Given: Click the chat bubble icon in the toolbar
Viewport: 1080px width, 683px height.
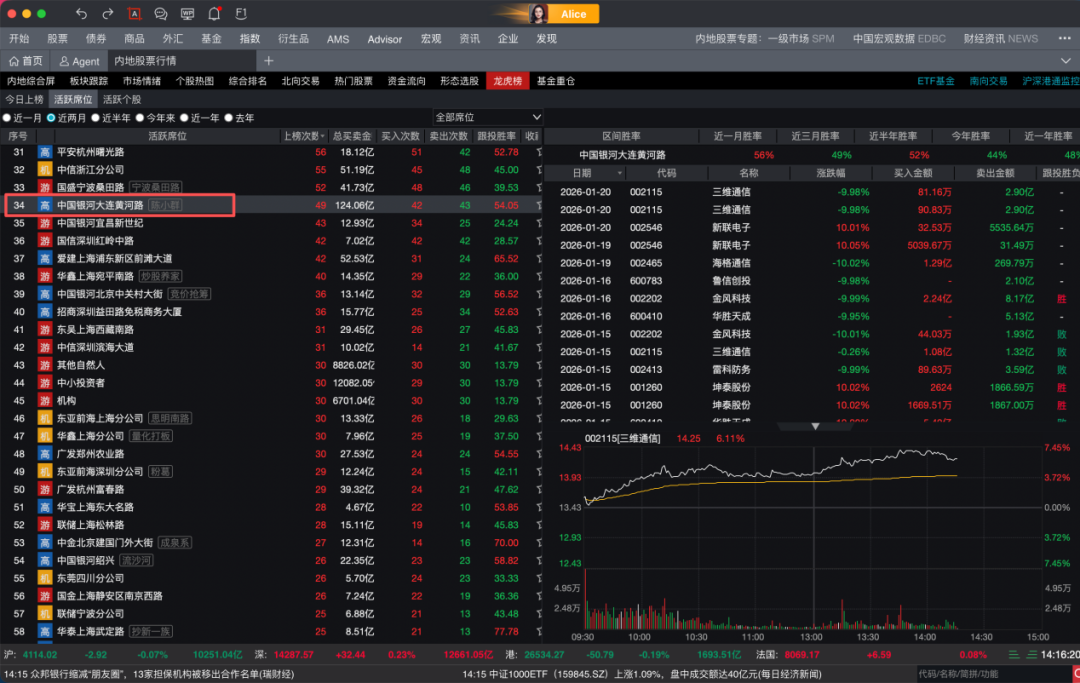Looking at the screenshot, I should [160, 15].
